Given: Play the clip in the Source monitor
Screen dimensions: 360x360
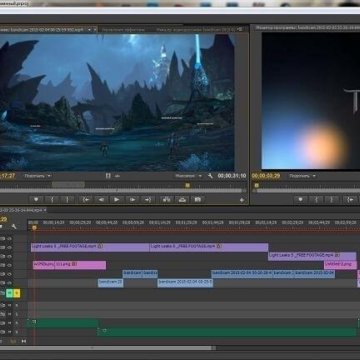Looking at the screenshot, I should [116, 200].
